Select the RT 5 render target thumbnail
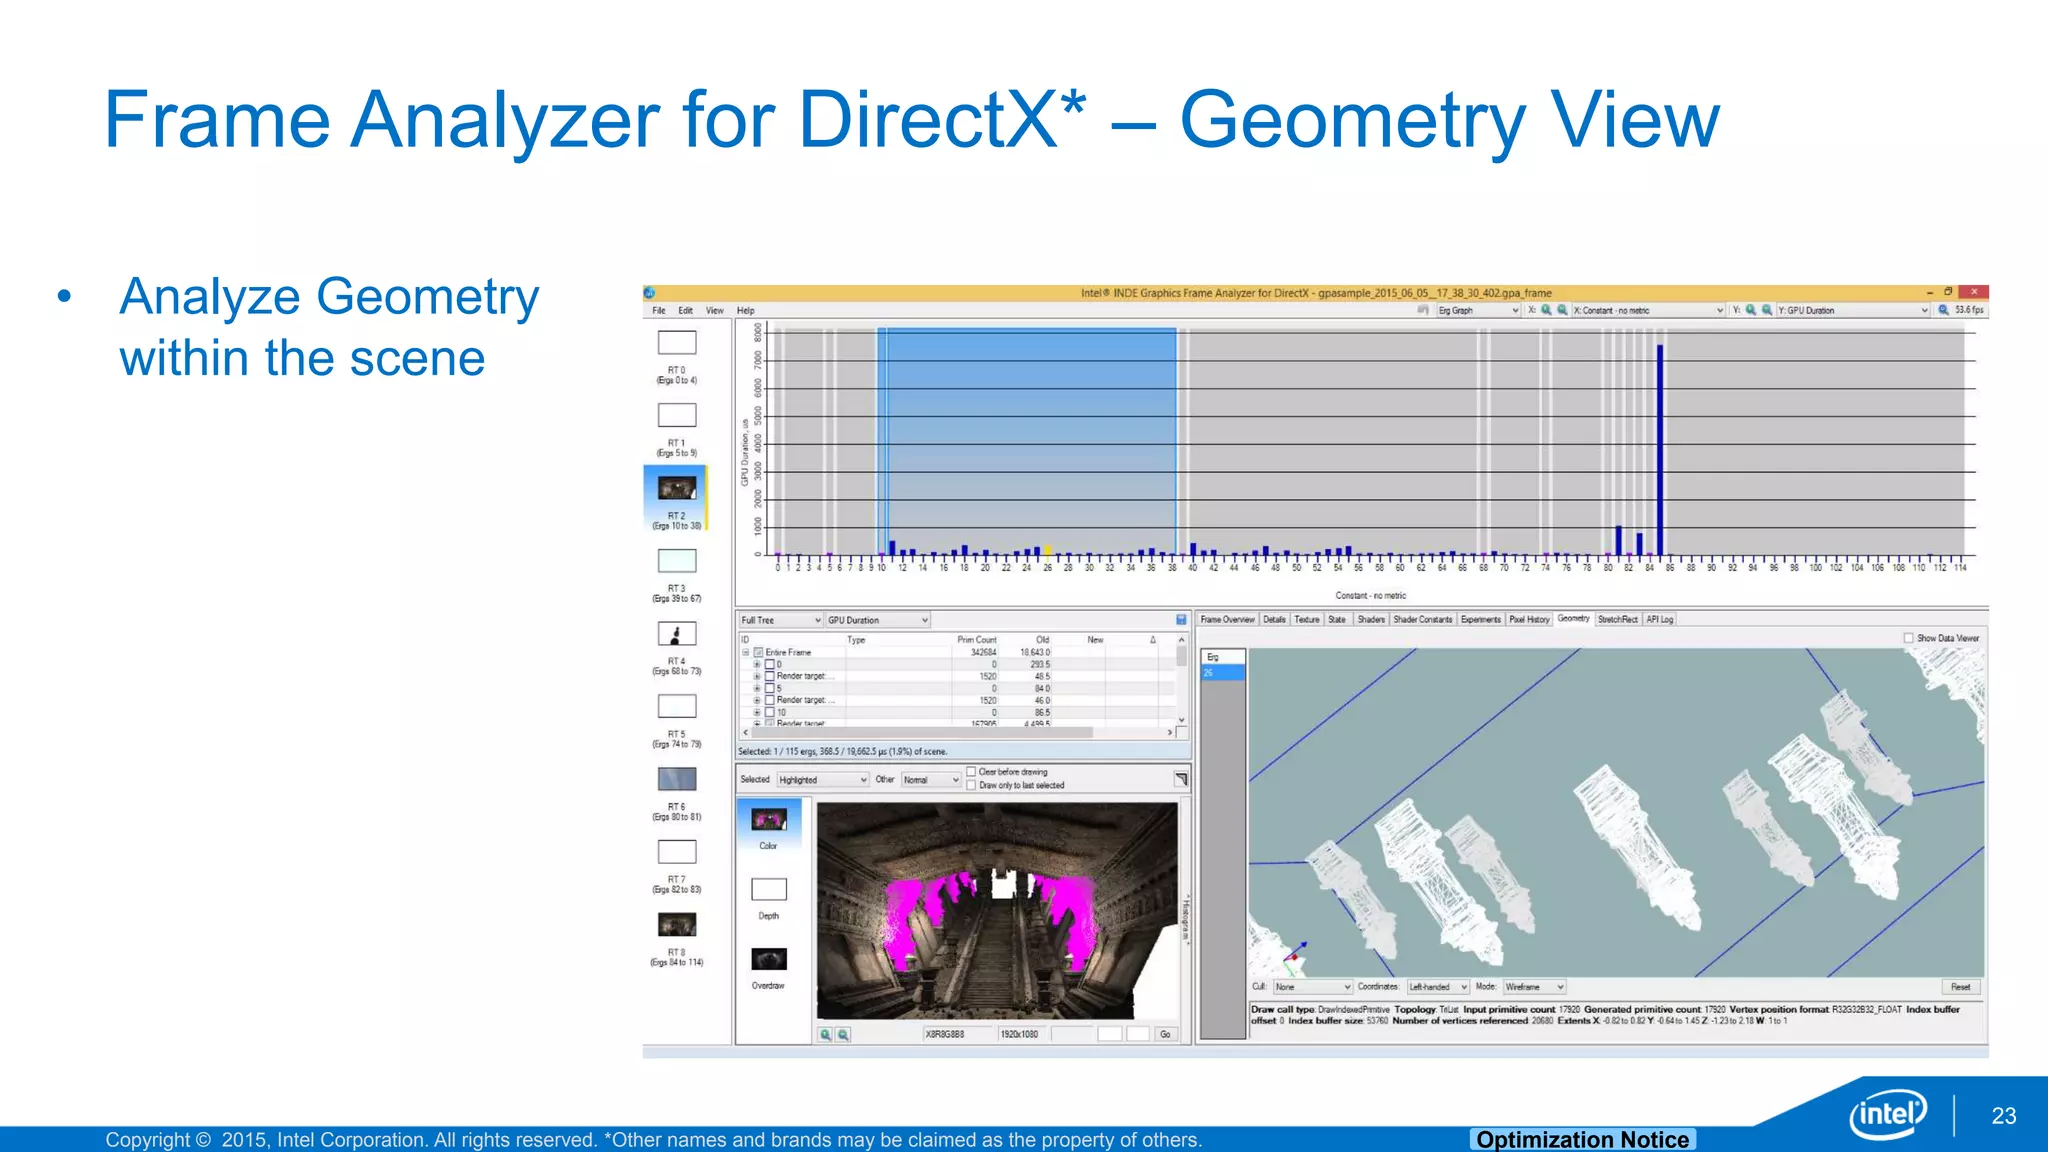Image resolution: width=2048 pixels, height=1152 pixels. point(677,706)
